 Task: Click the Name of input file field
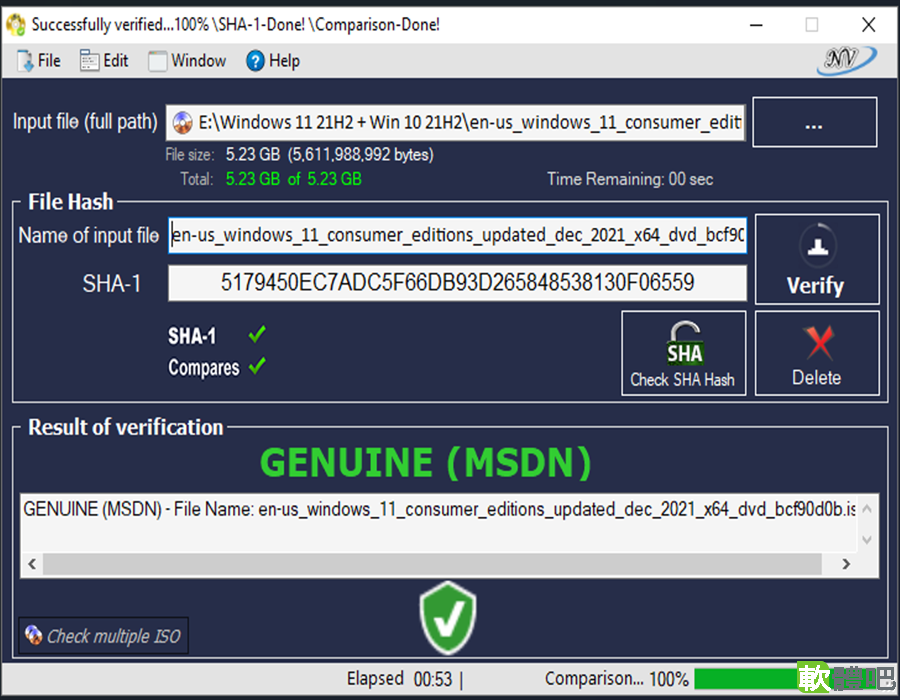pyautogui.click(x=457, y=235)
